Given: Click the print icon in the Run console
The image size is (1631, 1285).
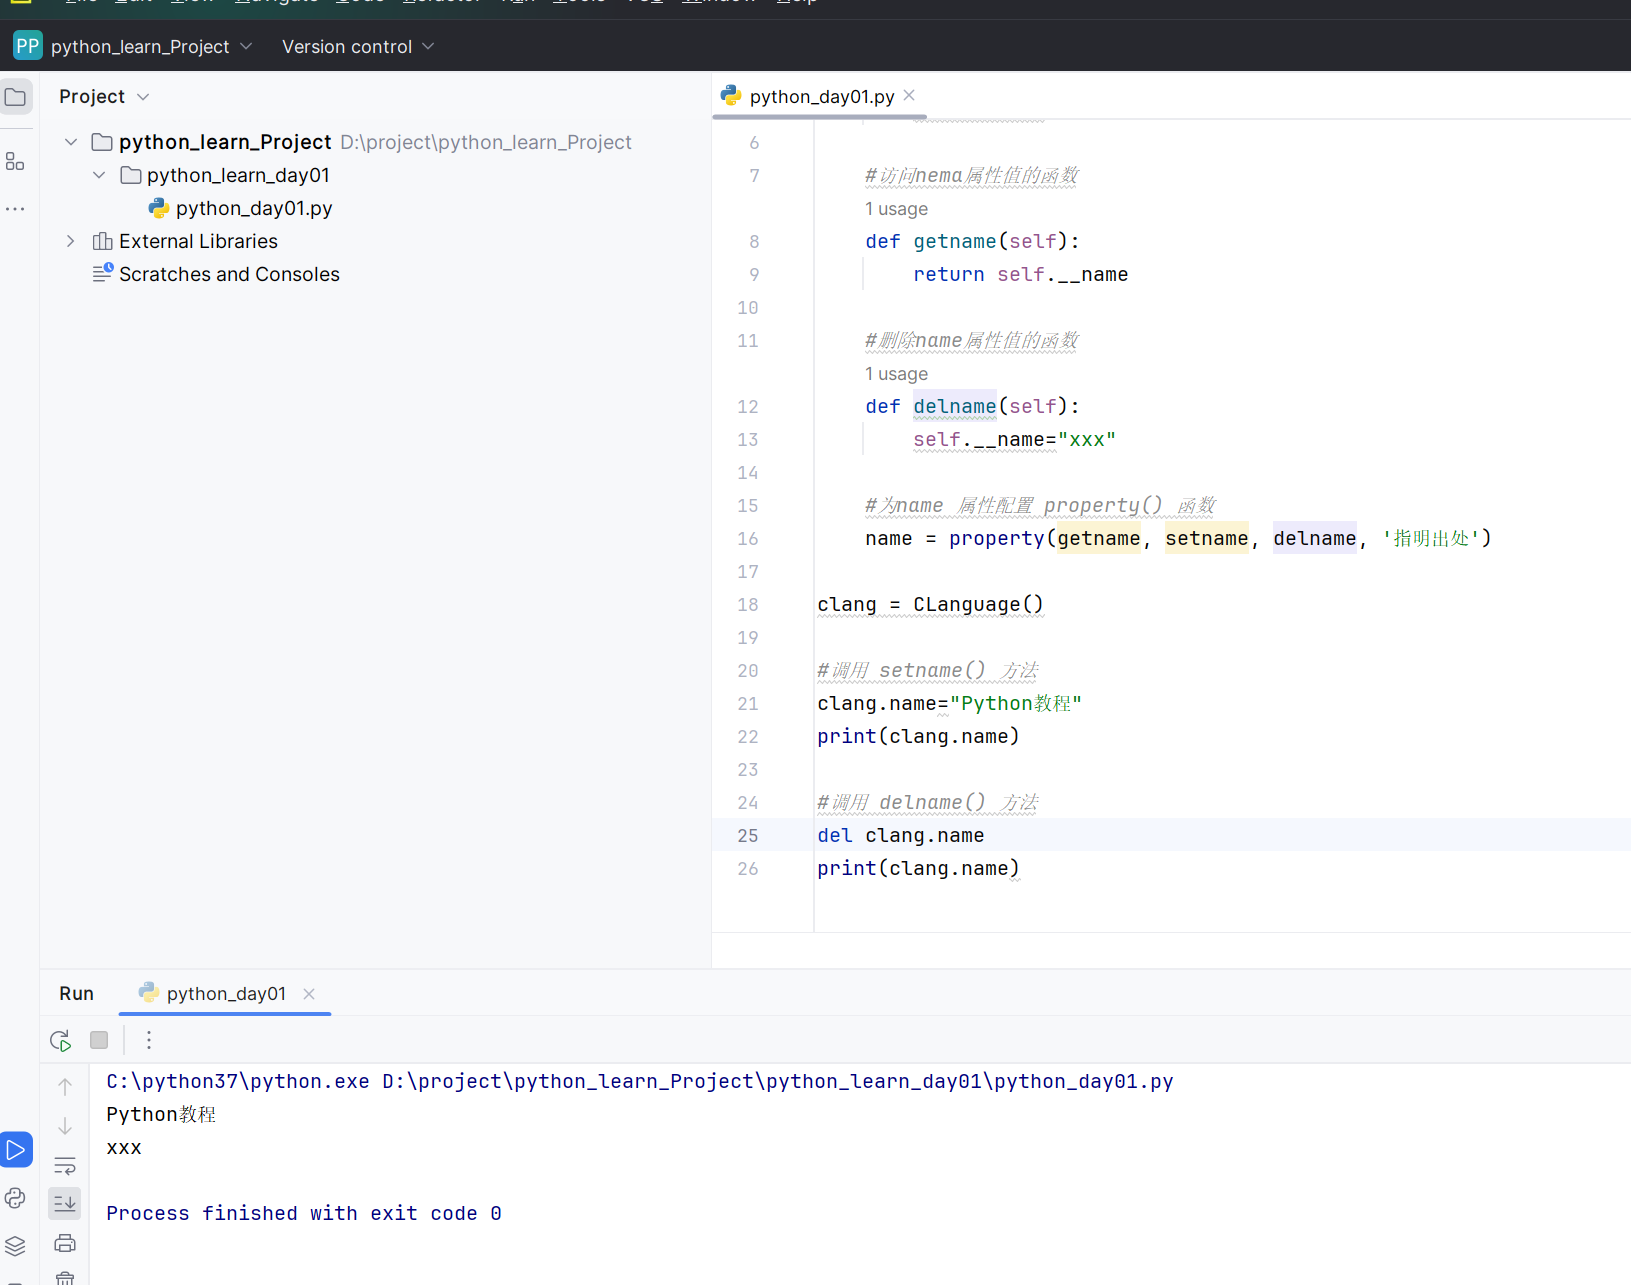Looking at the screenshot, I should pyautogui.click(x=65, y=1243).
